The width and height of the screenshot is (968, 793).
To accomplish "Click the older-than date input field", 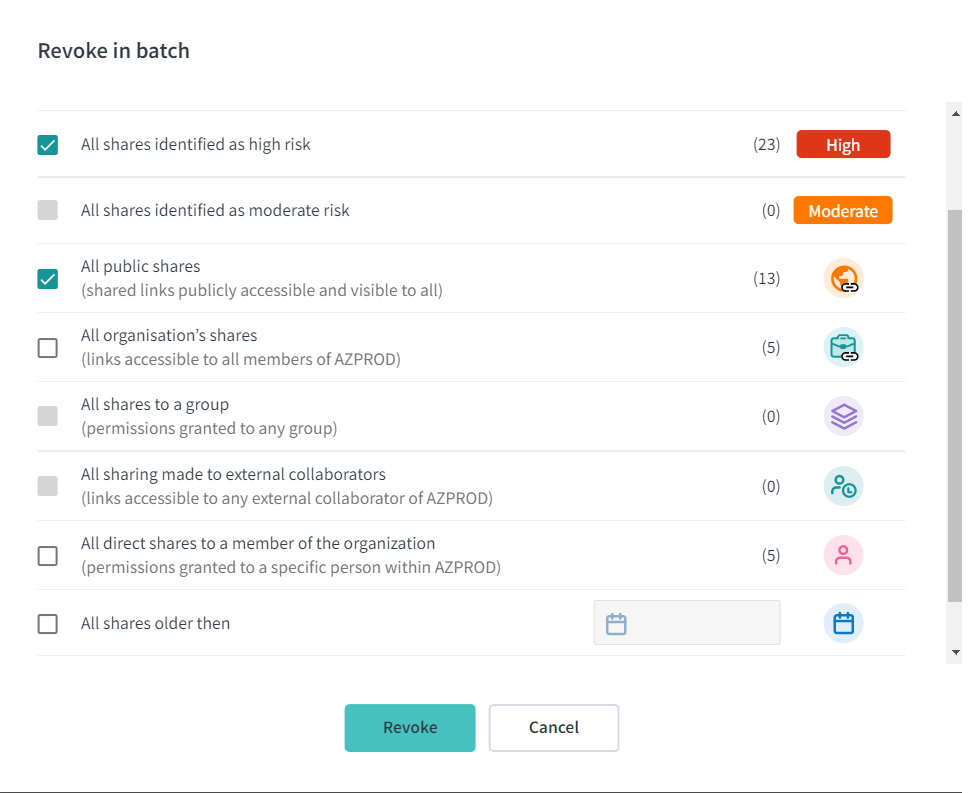I will 687,623.
